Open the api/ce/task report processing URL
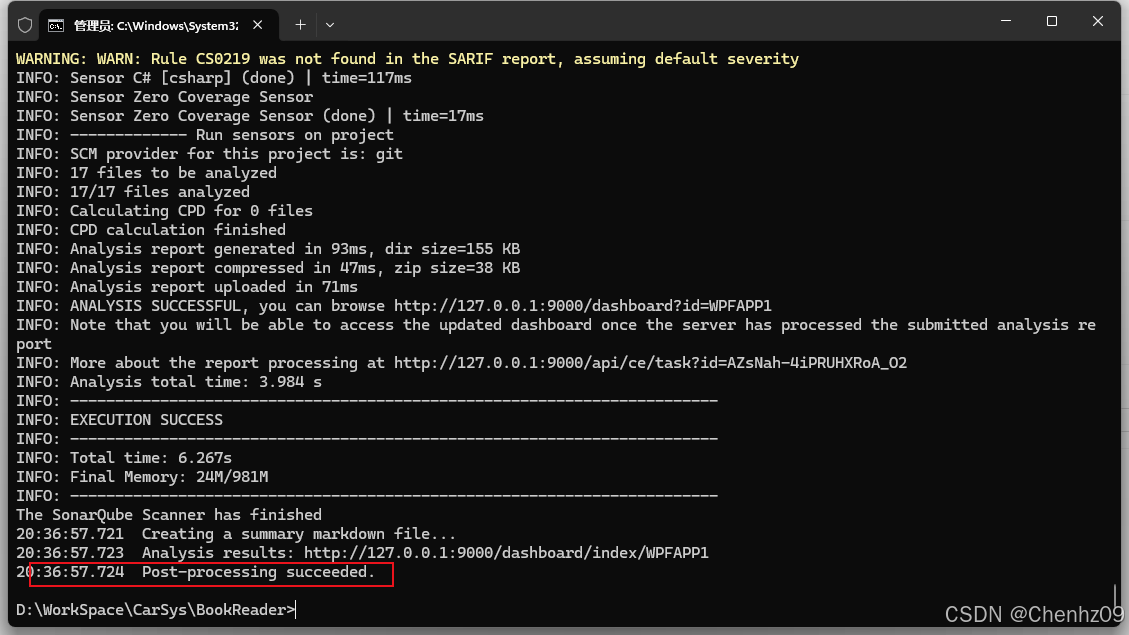 coord(650,363)
